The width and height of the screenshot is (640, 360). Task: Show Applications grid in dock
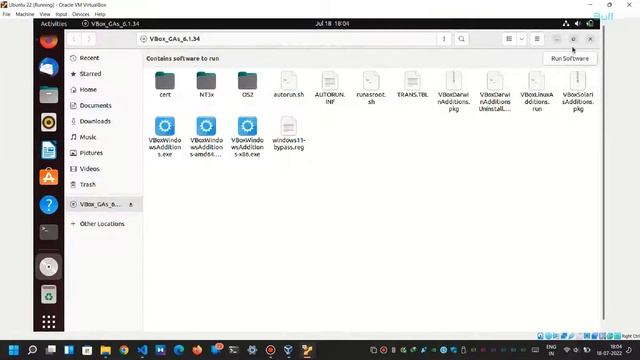click(x=49, y=322)
